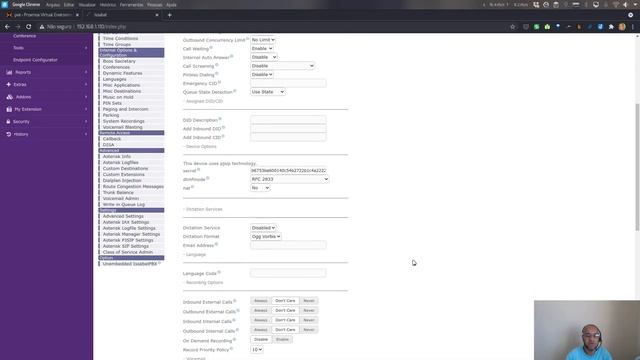Click the My Extension icon in sidebar
Screen dimensions: 640x360
click(9, 109)
